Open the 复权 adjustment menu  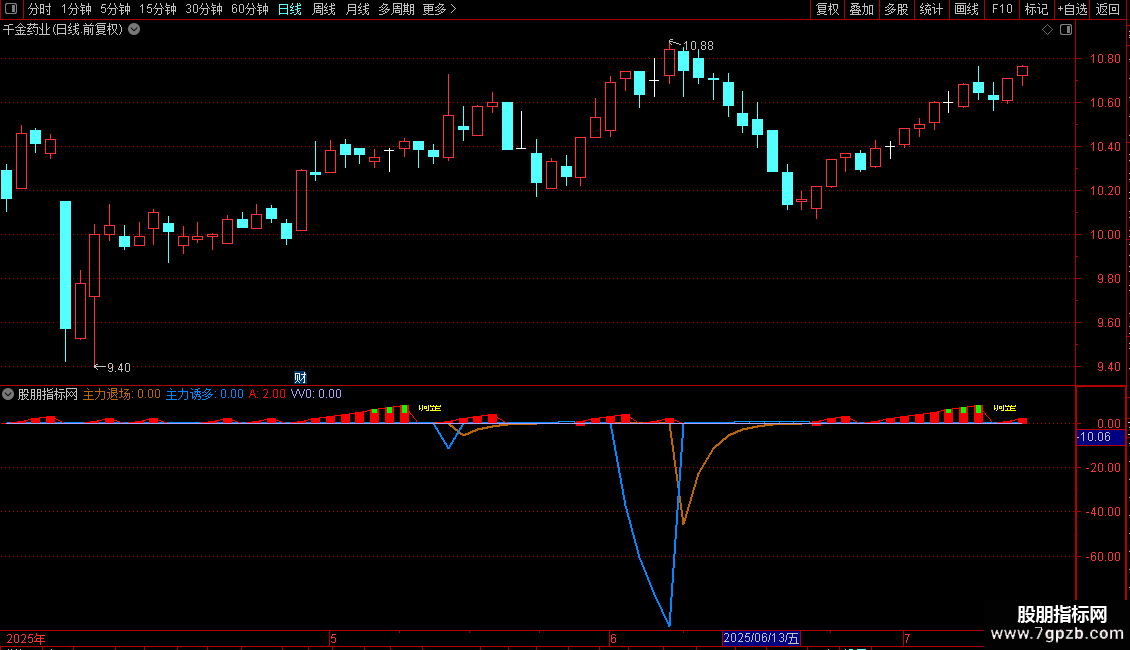pyautogui.click(x=827, y=9)
